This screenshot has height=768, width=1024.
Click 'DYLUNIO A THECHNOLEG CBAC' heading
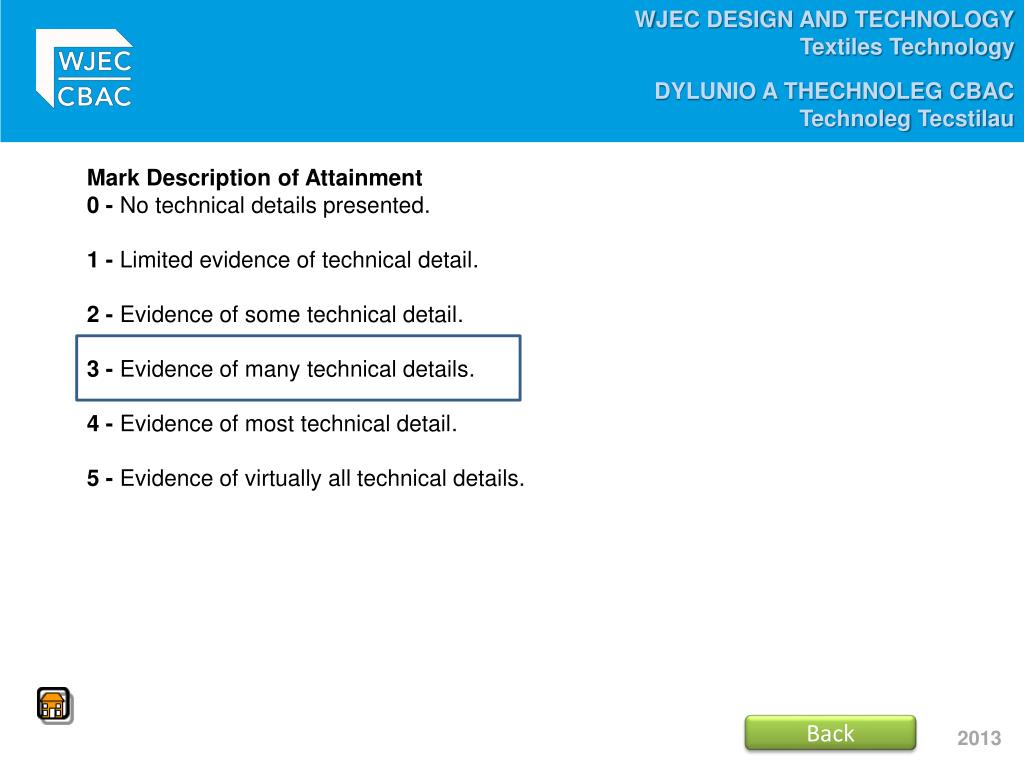pos(835,91)
